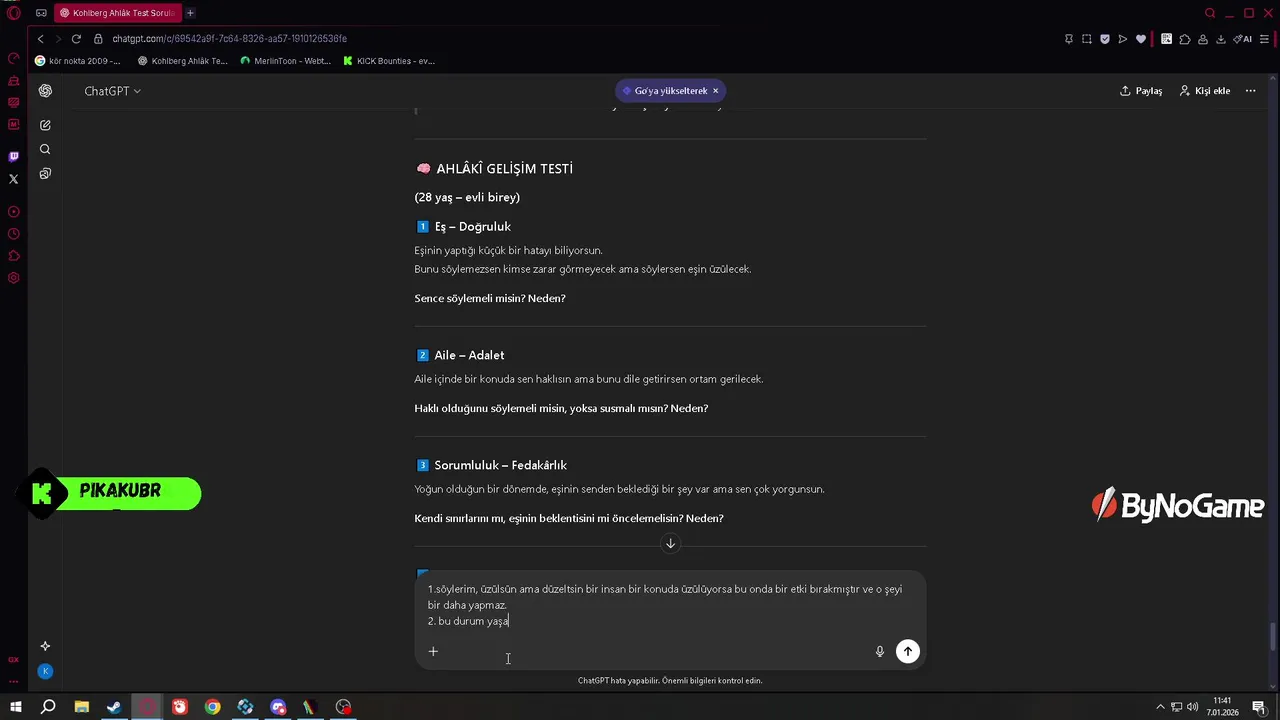
Task: Open the taskbar volume control
Action: (x=1193, y=707)
